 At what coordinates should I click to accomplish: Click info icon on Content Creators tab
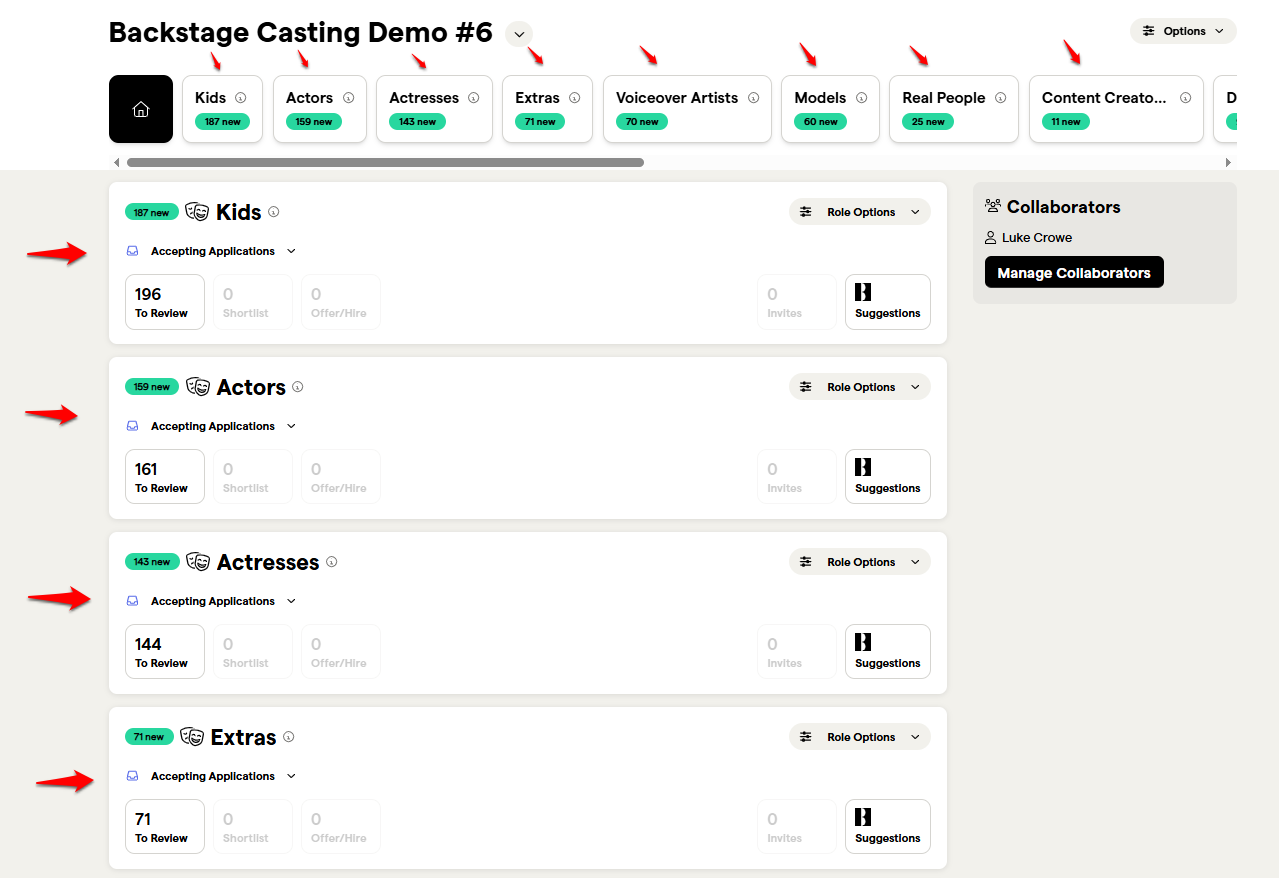[x=1185, y=98]
